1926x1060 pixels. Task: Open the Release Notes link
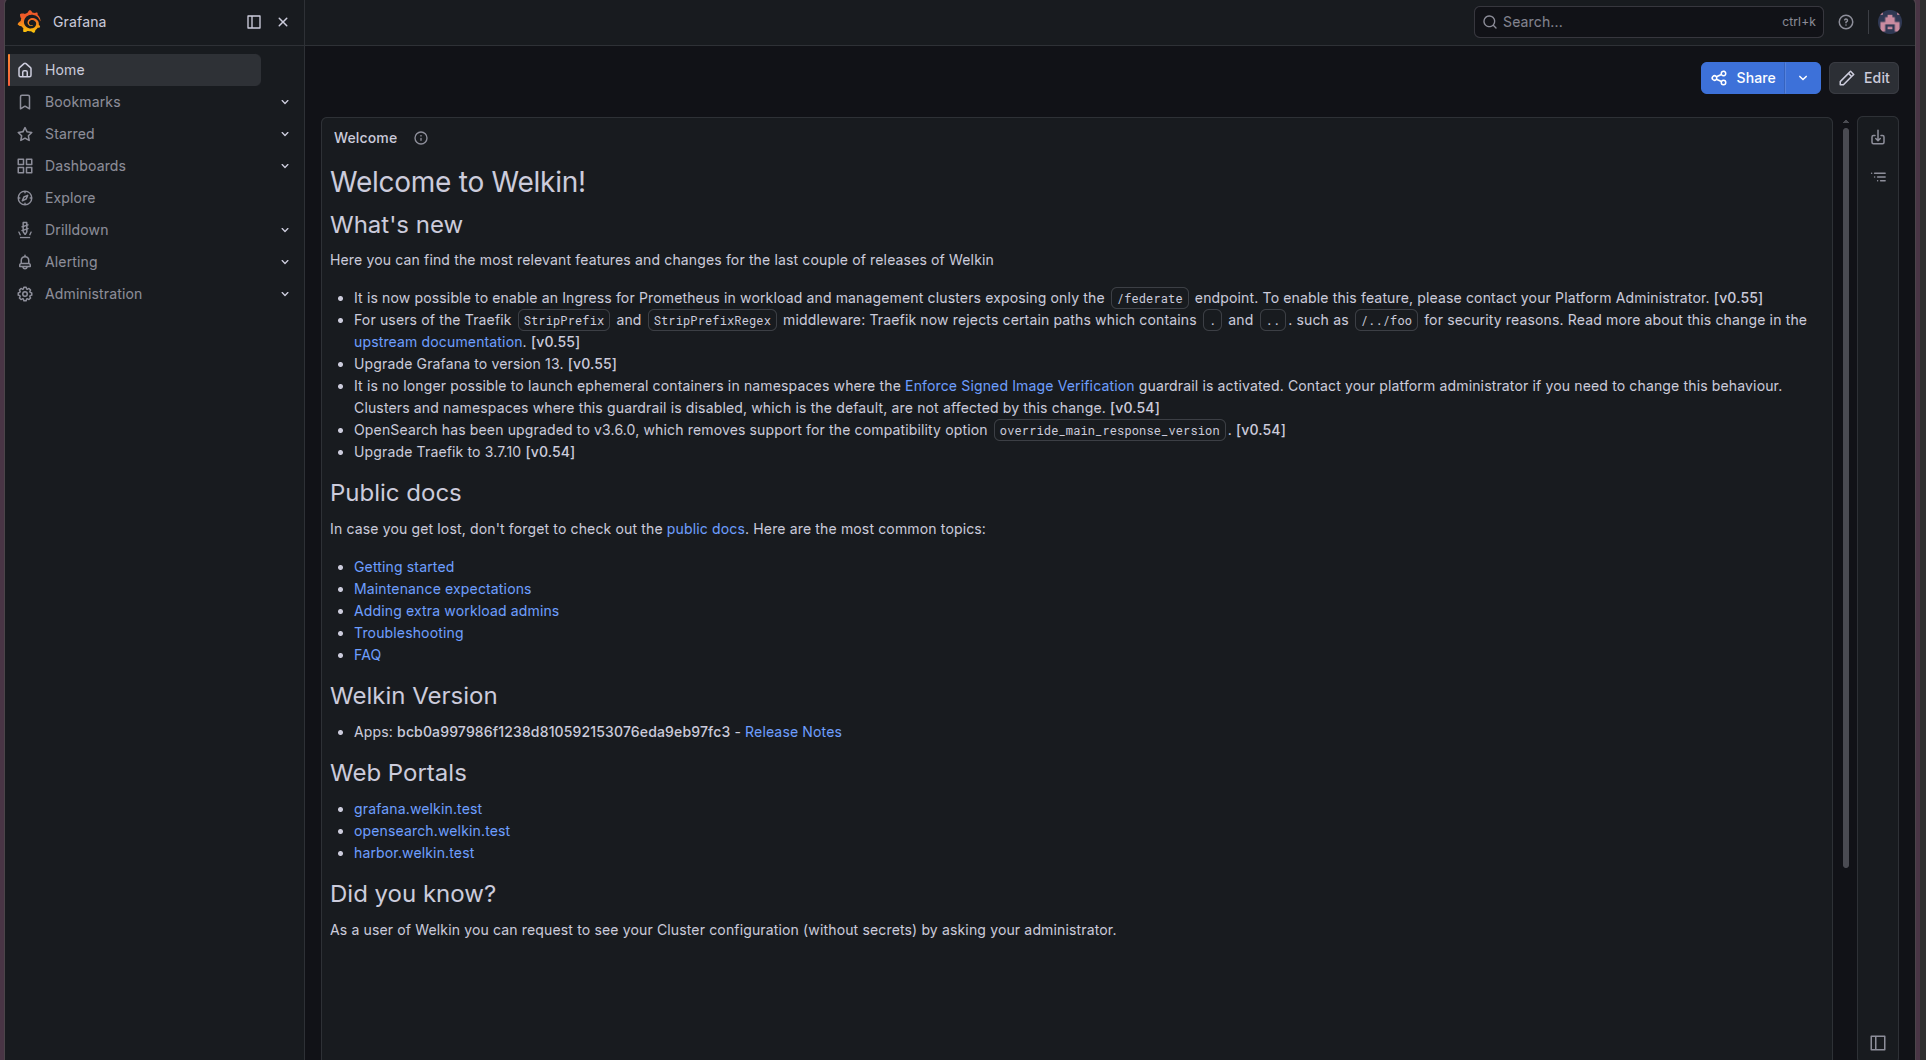(x=793, y=732)
